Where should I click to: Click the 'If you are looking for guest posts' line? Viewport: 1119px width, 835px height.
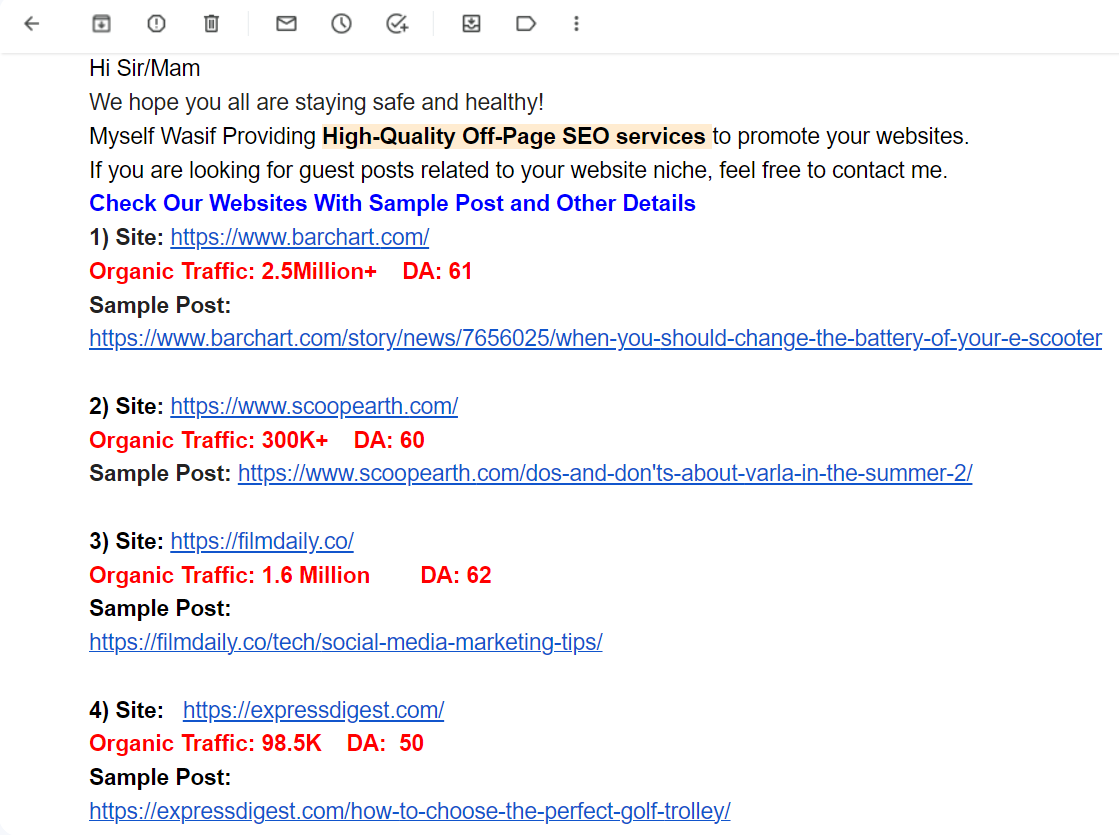click(518, 170)
